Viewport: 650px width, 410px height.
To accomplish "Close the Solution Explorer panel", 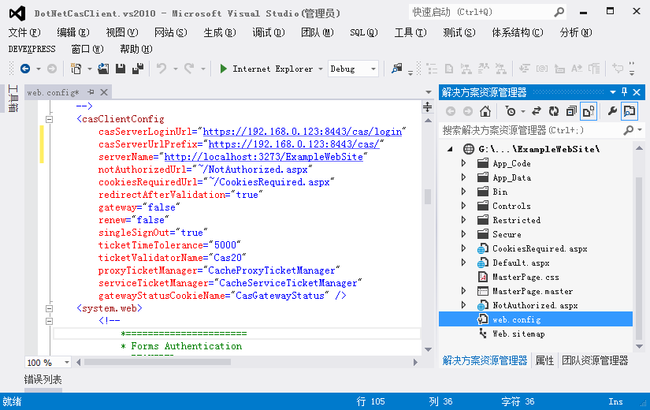I will (637, 92).
